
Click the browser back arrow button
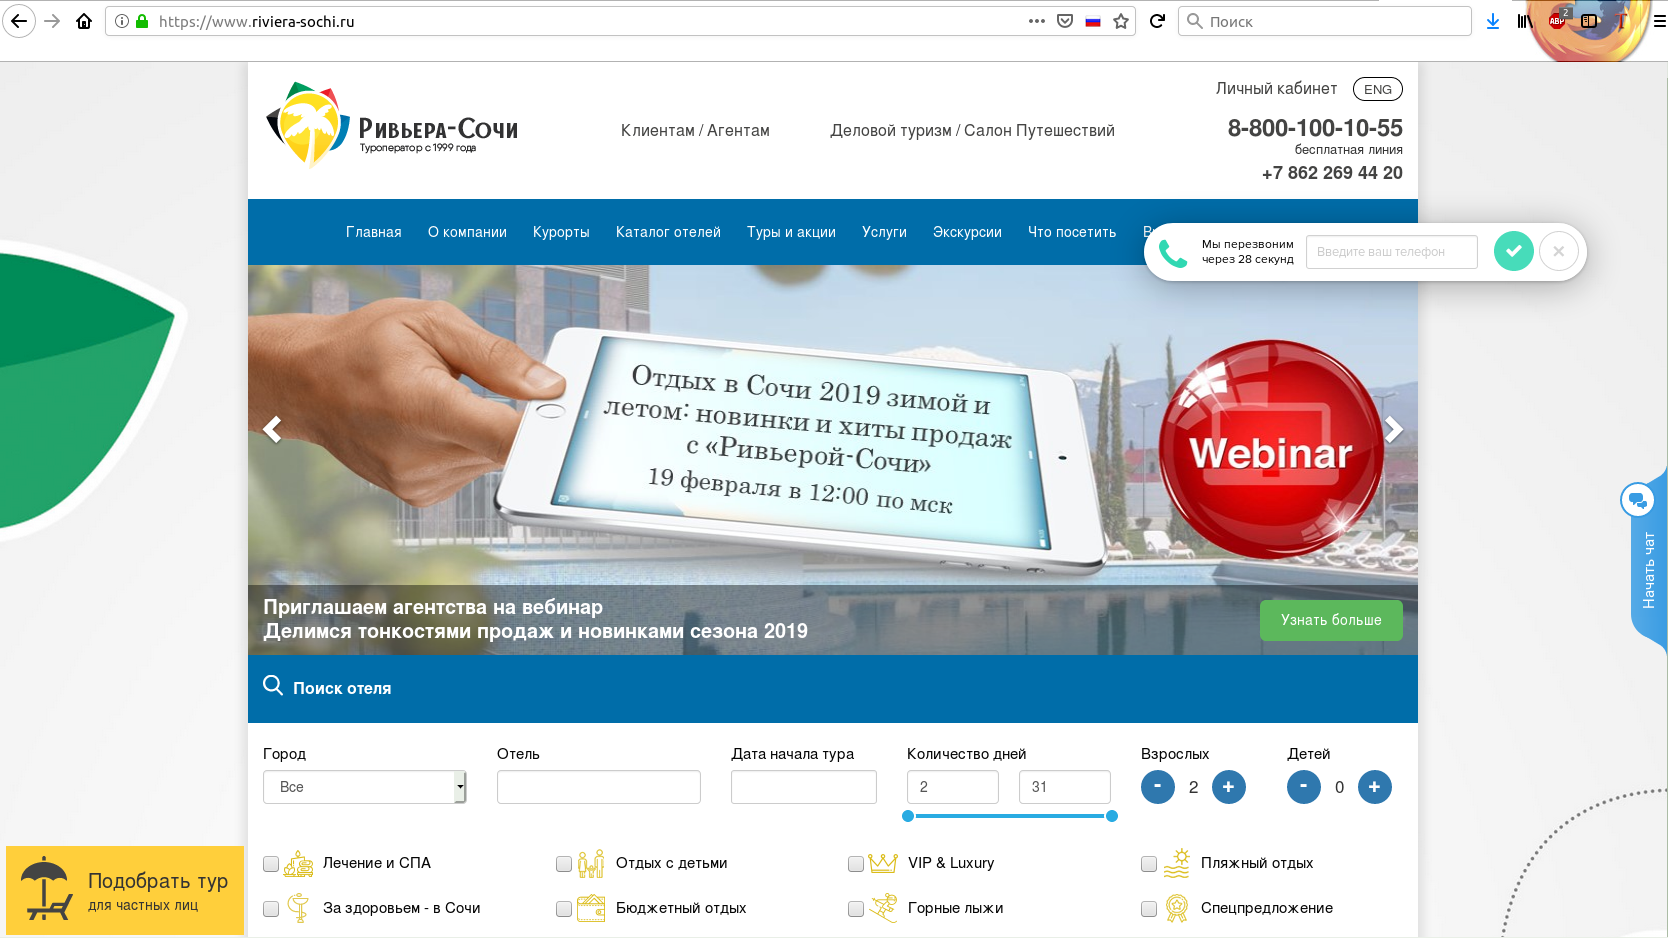coord(18,21)
